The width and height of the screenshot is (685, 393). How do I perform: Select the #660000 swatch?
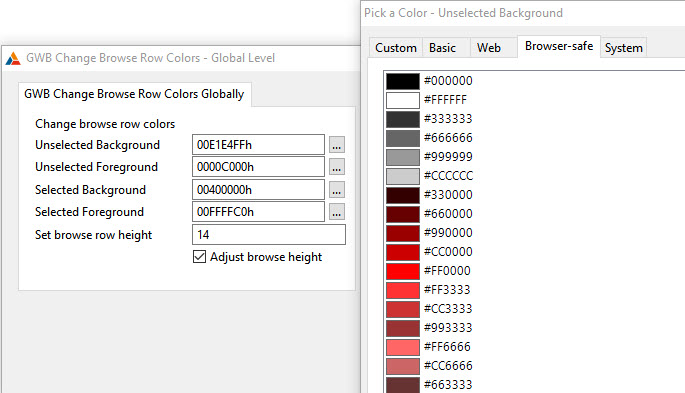click(403, 214)
